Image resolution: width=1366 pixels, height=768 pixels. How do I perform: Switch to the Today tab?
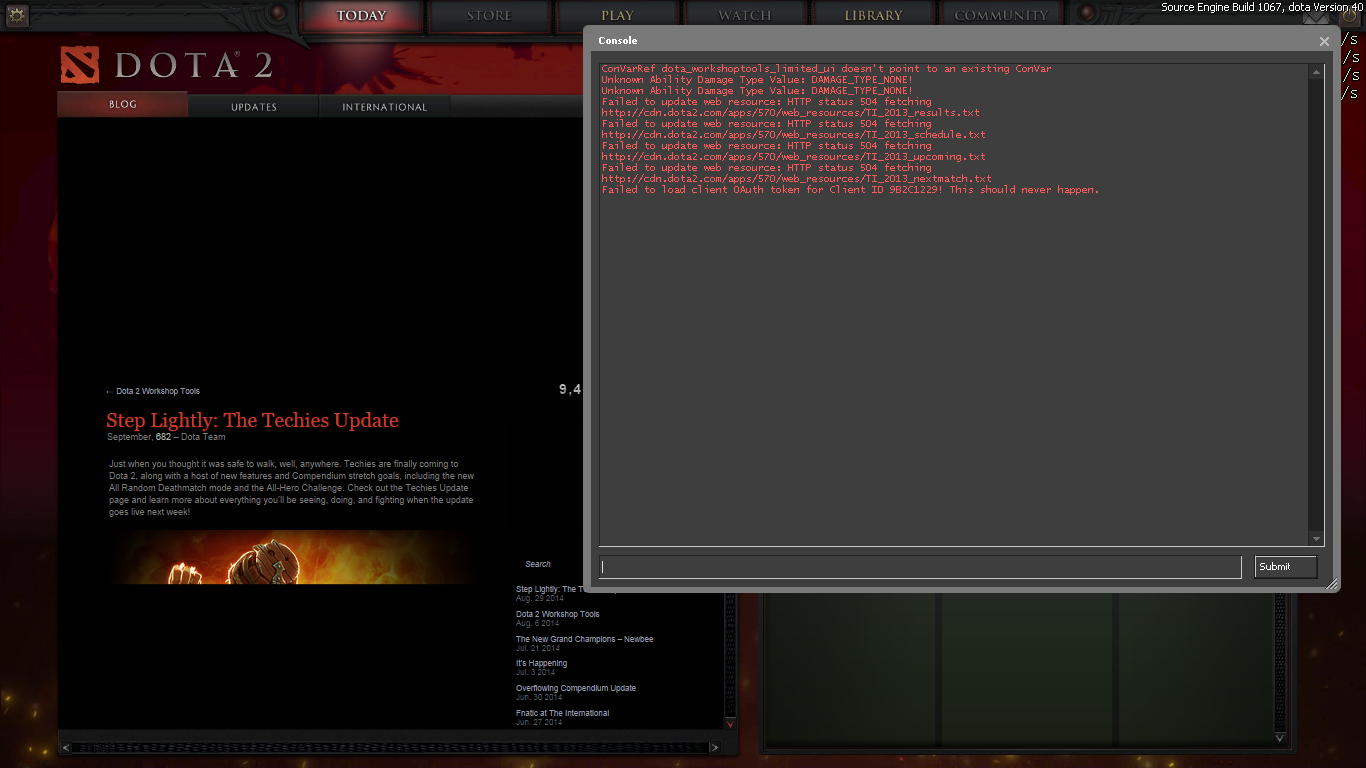click(x=361, y=16)
